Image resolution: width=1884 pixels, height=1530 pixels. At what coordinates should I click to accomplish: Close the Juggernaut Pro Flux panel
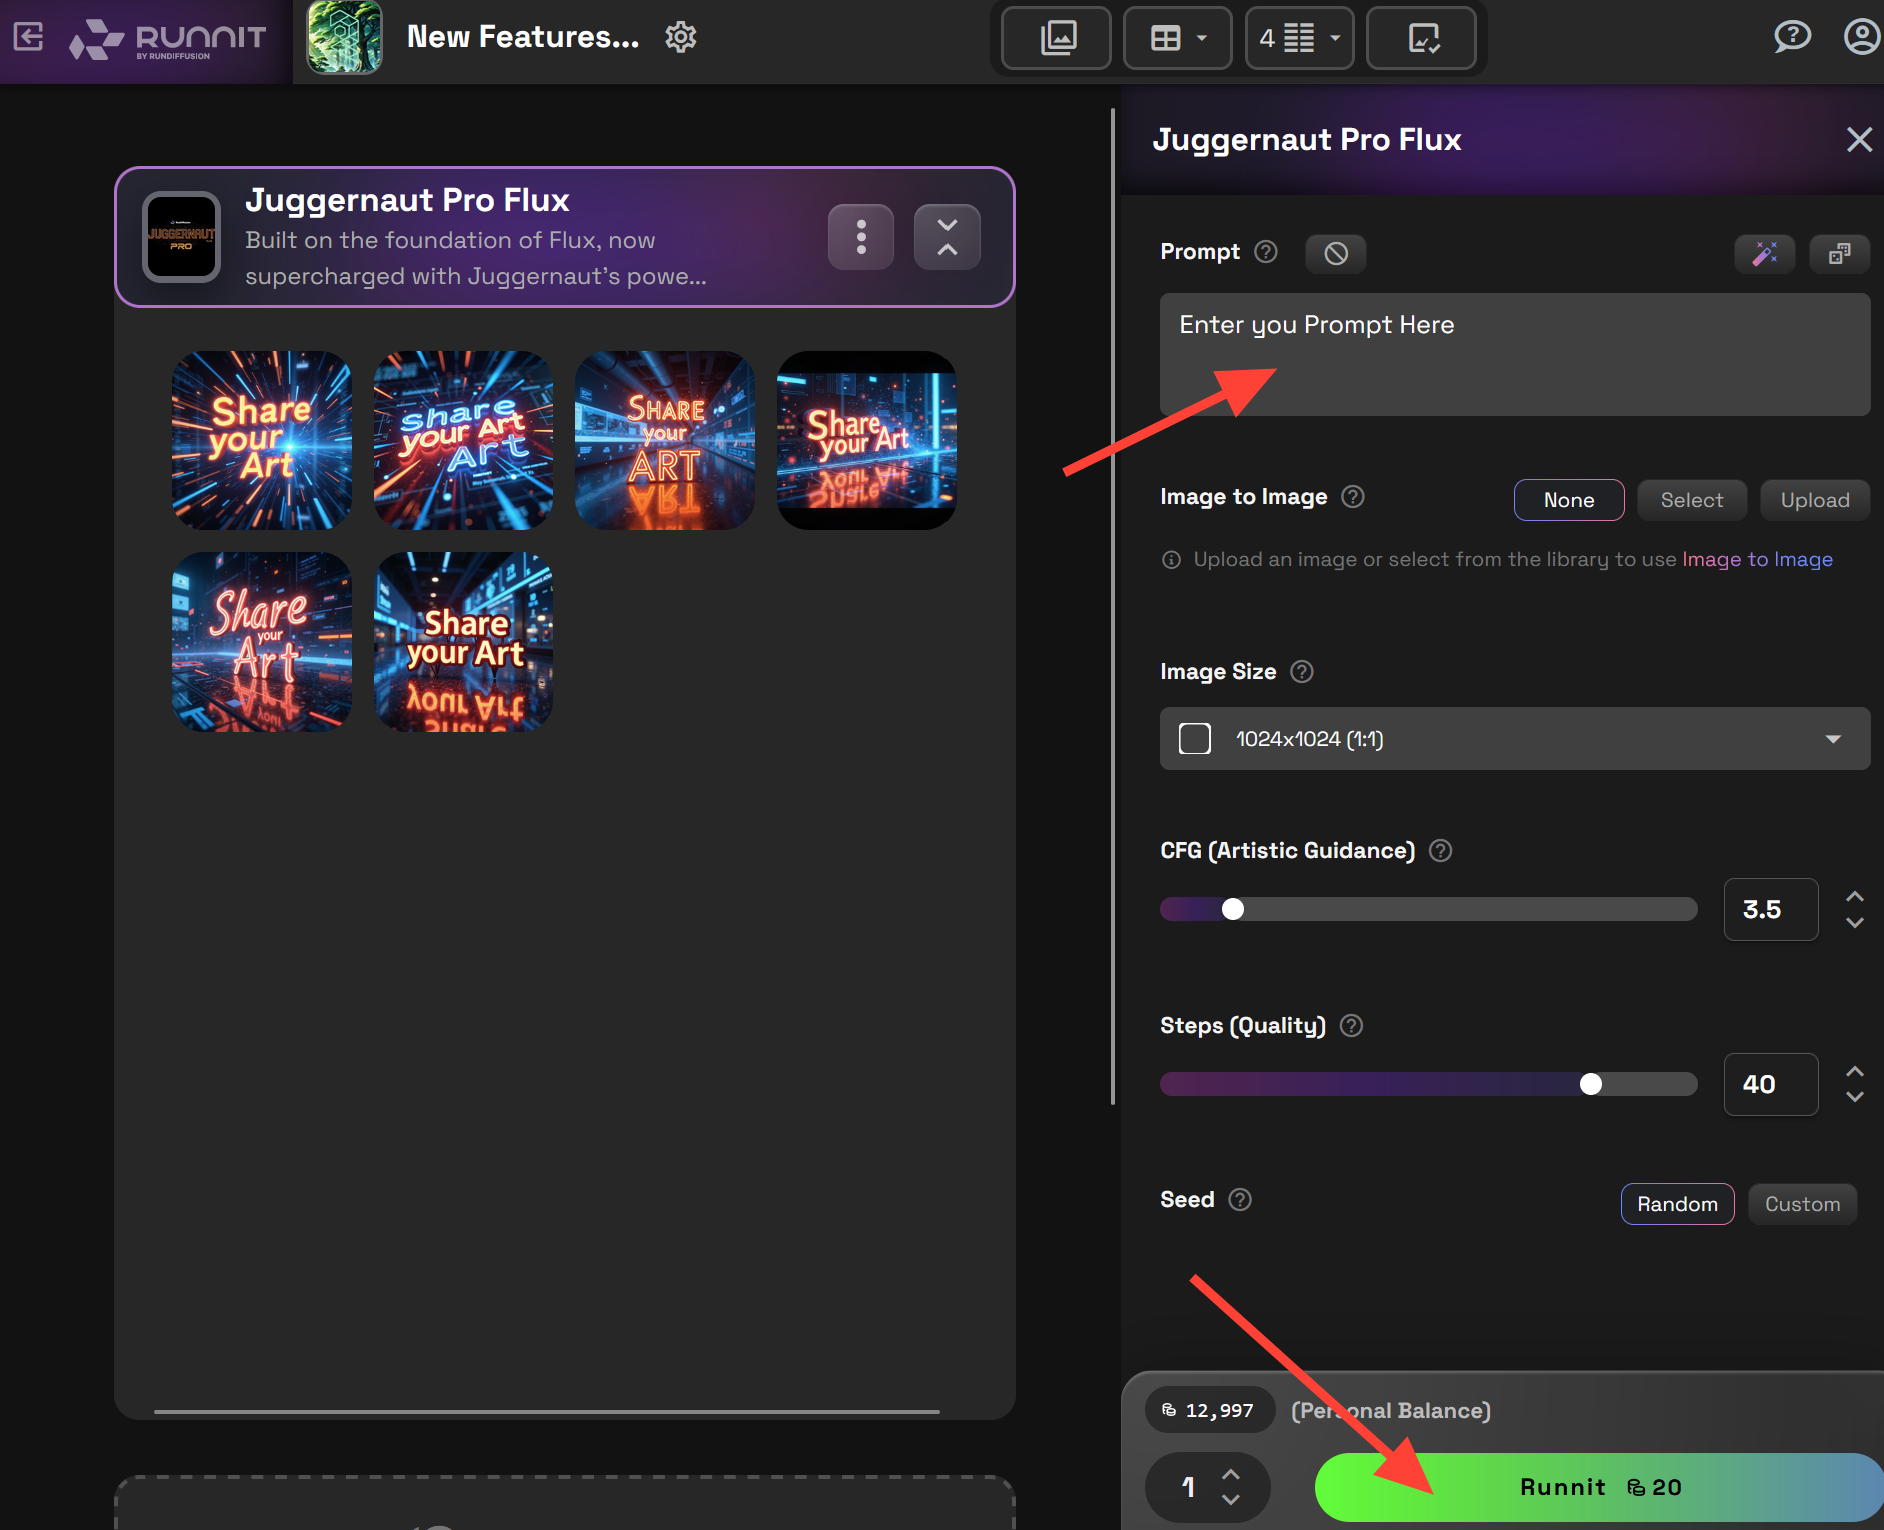pyautogui.click(x=1859, y=139)
